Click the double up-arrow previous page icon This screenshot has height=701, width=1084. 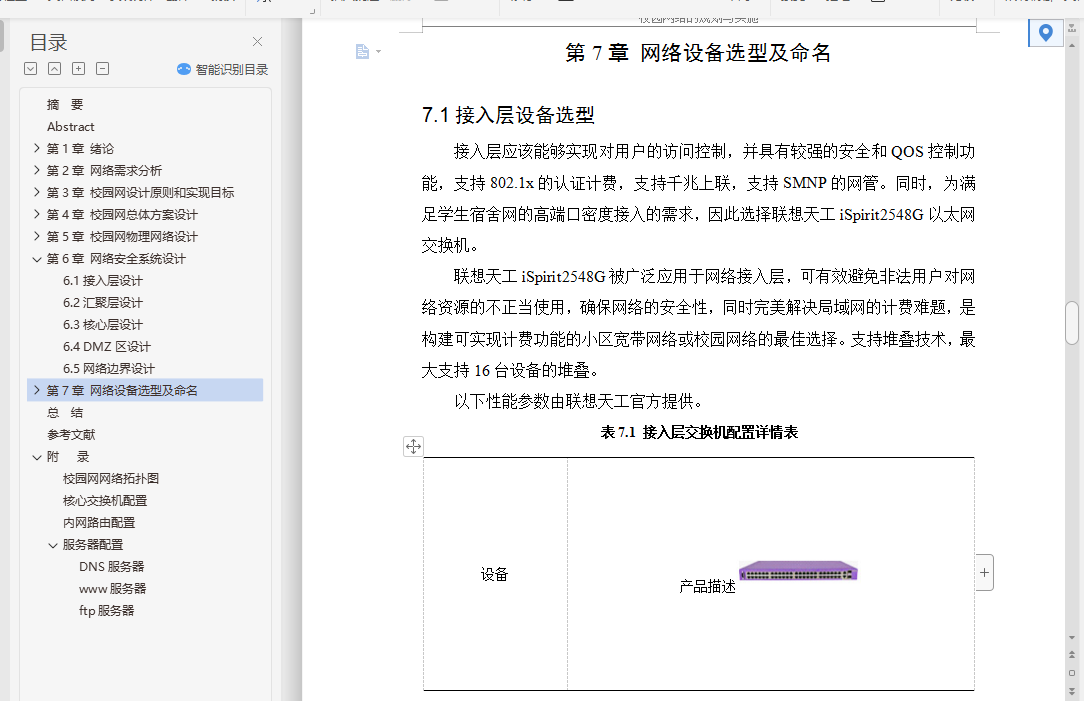click(x=1072, y=655)
